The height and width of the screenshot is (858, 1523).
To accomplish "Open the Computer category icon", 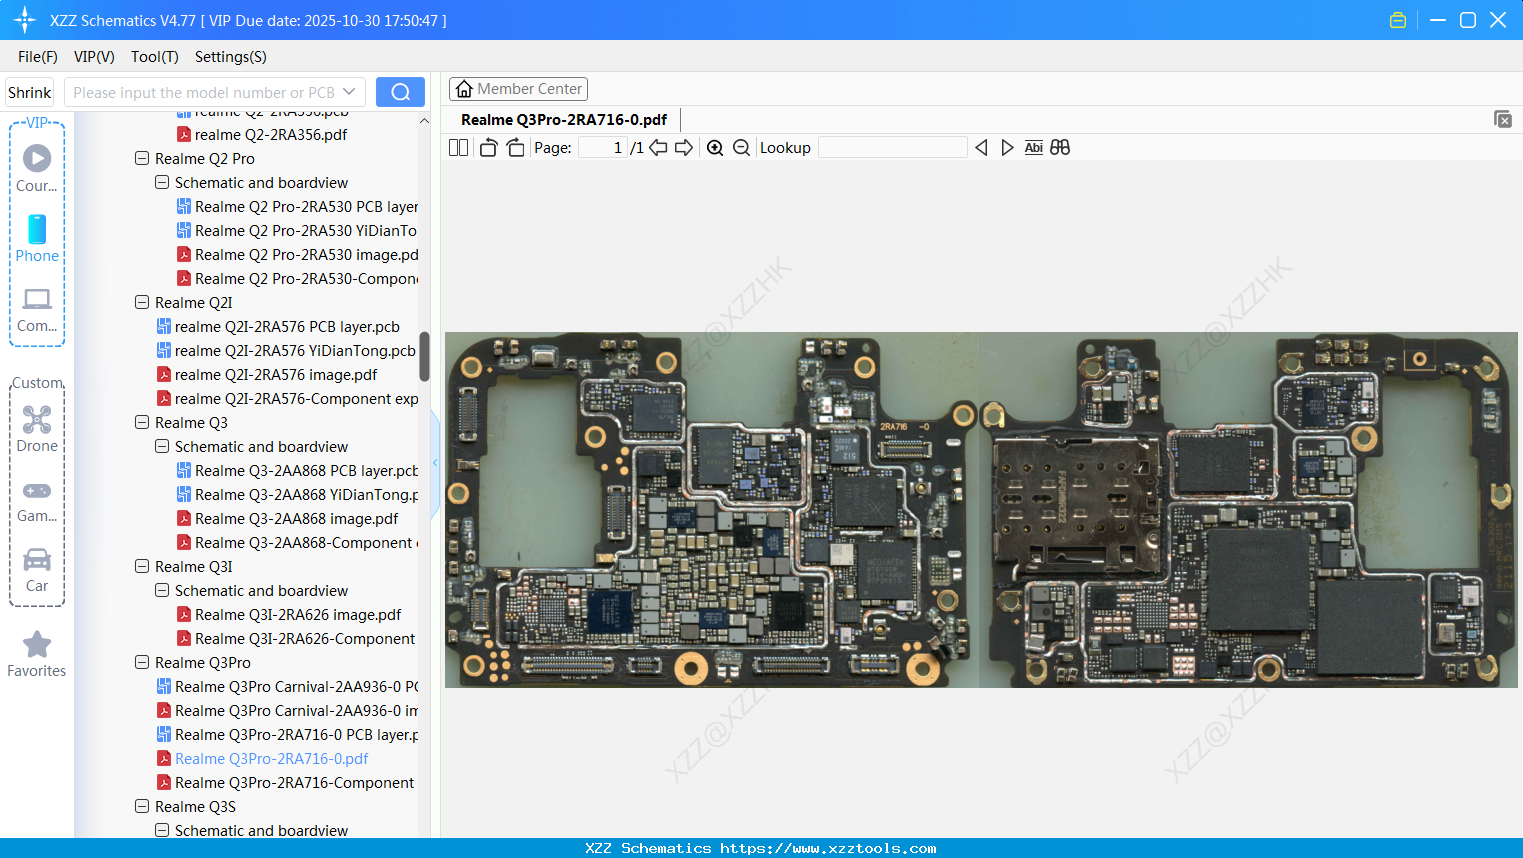I will pos(37,309).
